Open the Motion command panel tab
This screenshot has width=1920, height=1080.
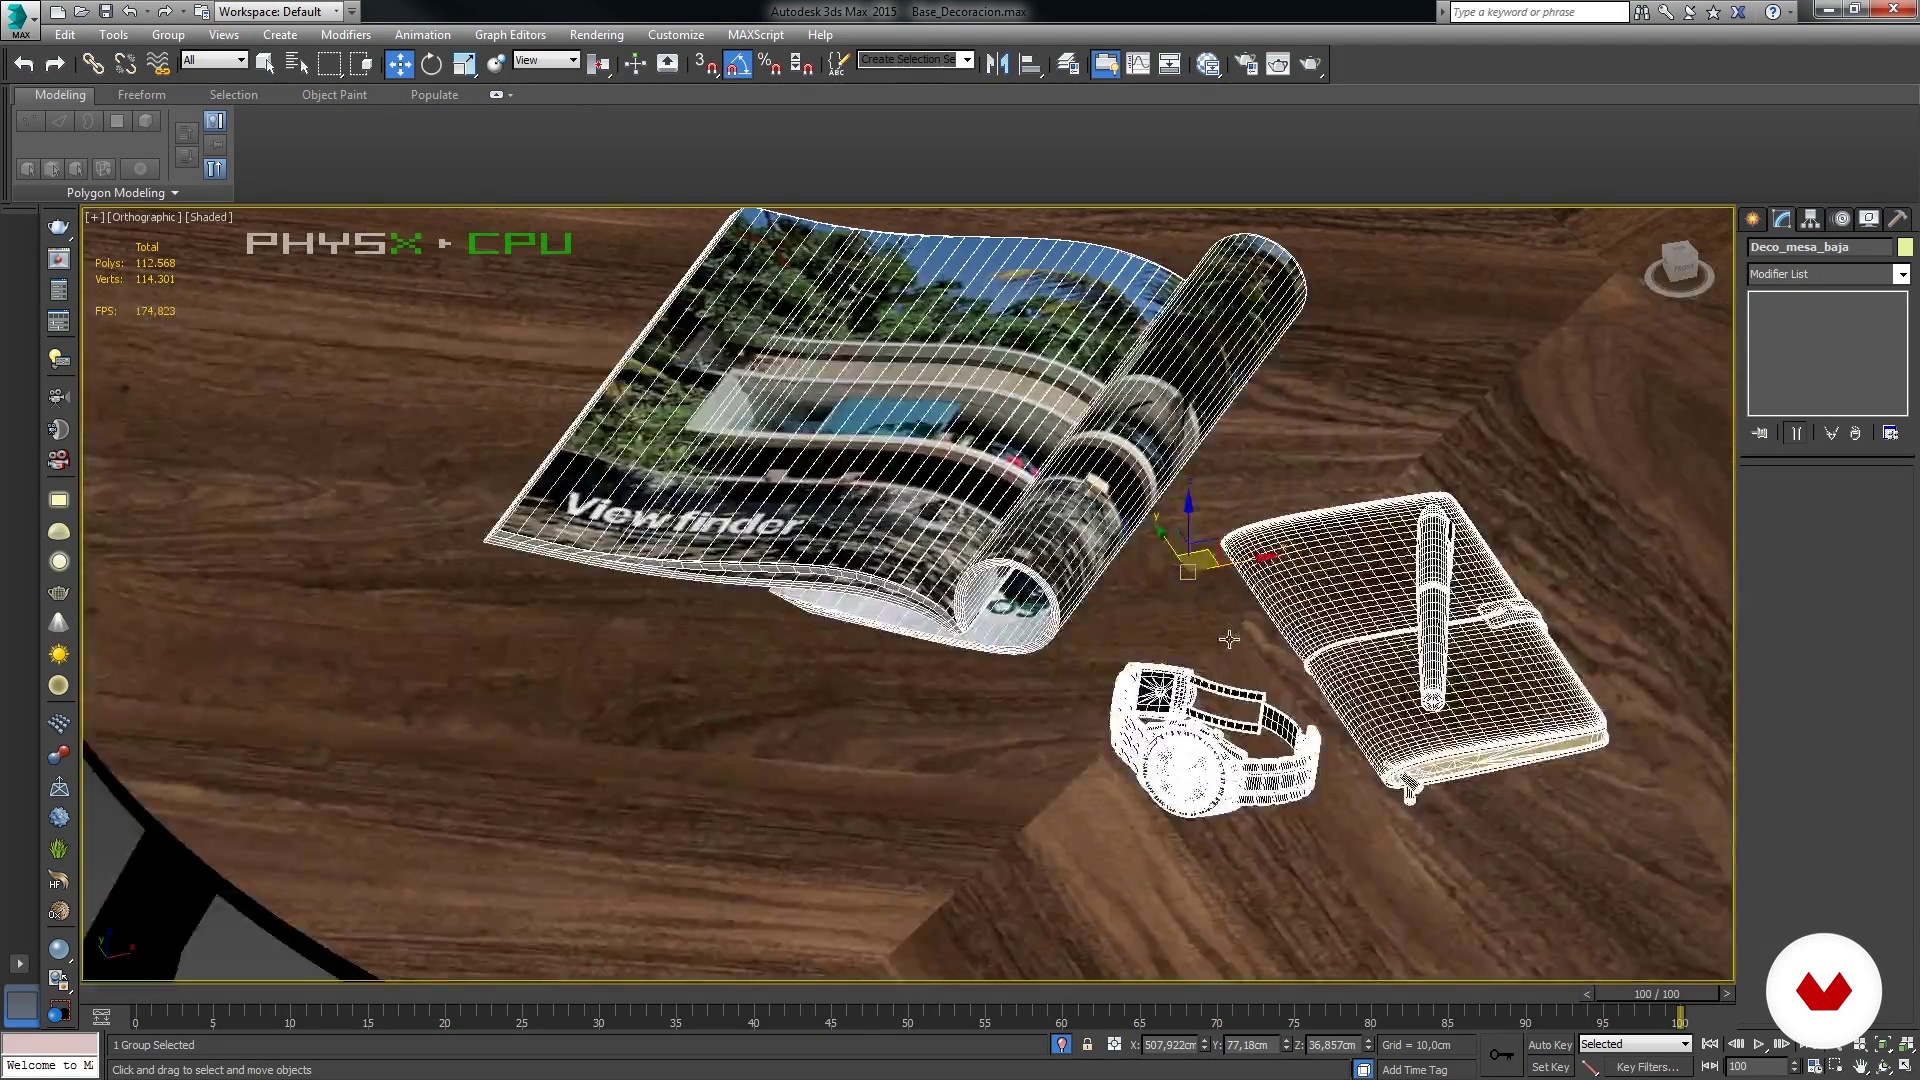tap(1841, 219)
